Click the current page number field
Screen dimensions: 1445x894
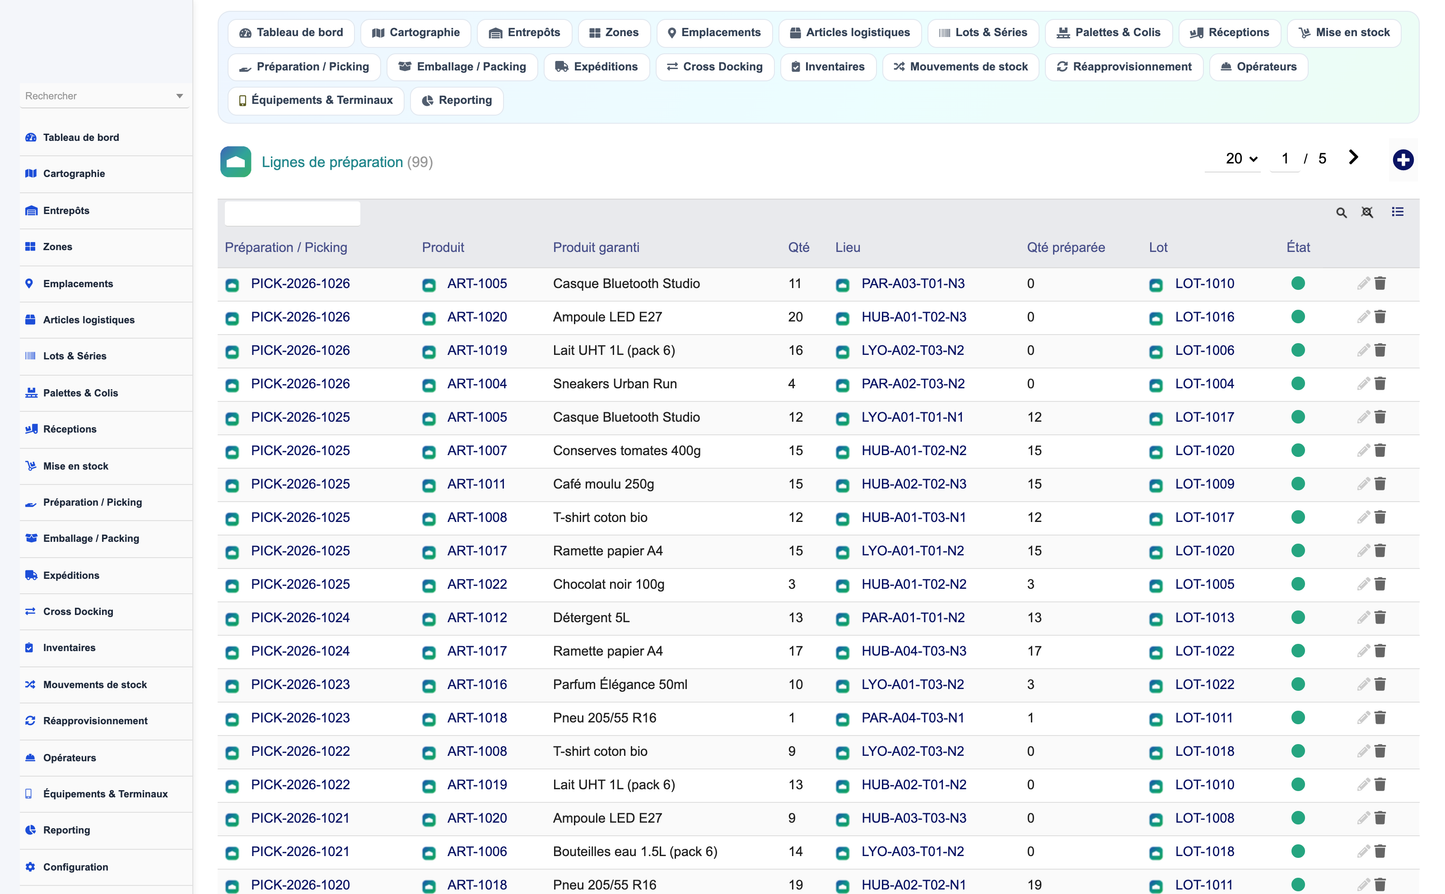pos(1285,159)
